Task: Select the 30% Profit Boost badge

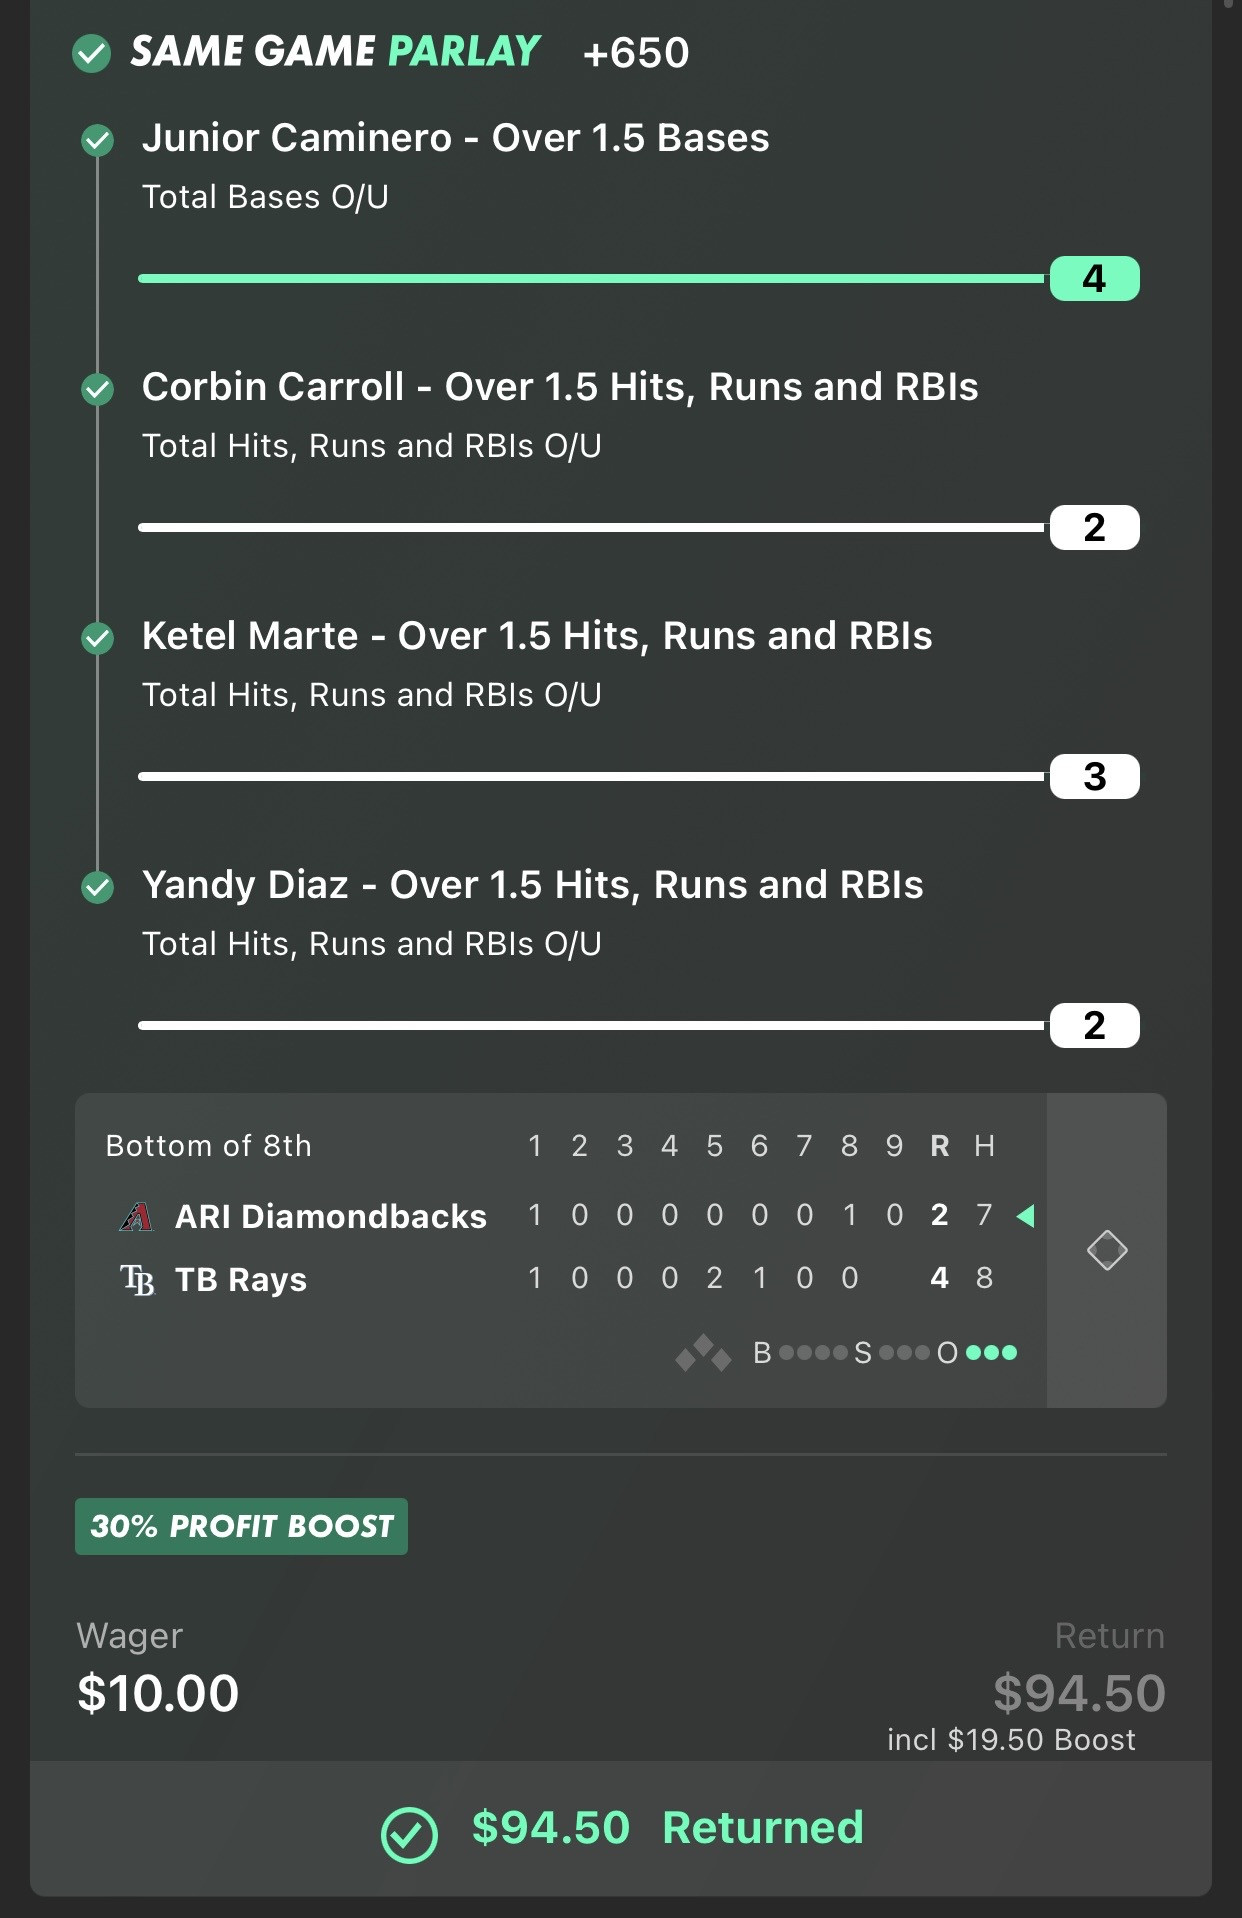Action: 241,1526
